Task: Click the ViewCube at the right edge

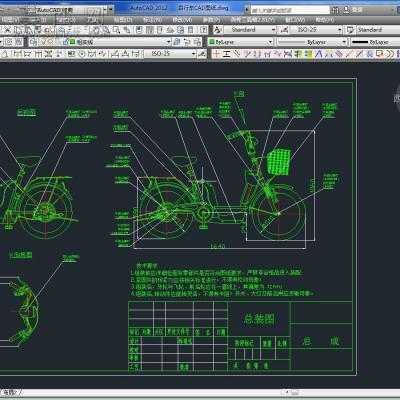Action: (396, 98)
